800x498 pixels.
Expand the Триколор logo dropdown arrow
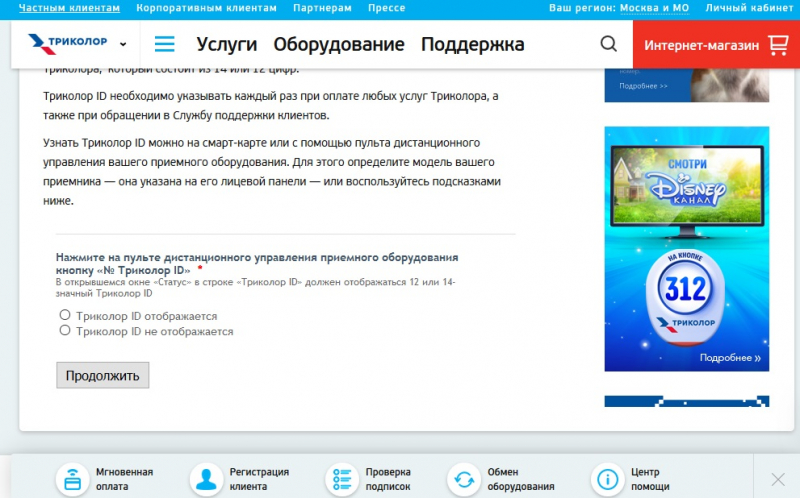123,45
